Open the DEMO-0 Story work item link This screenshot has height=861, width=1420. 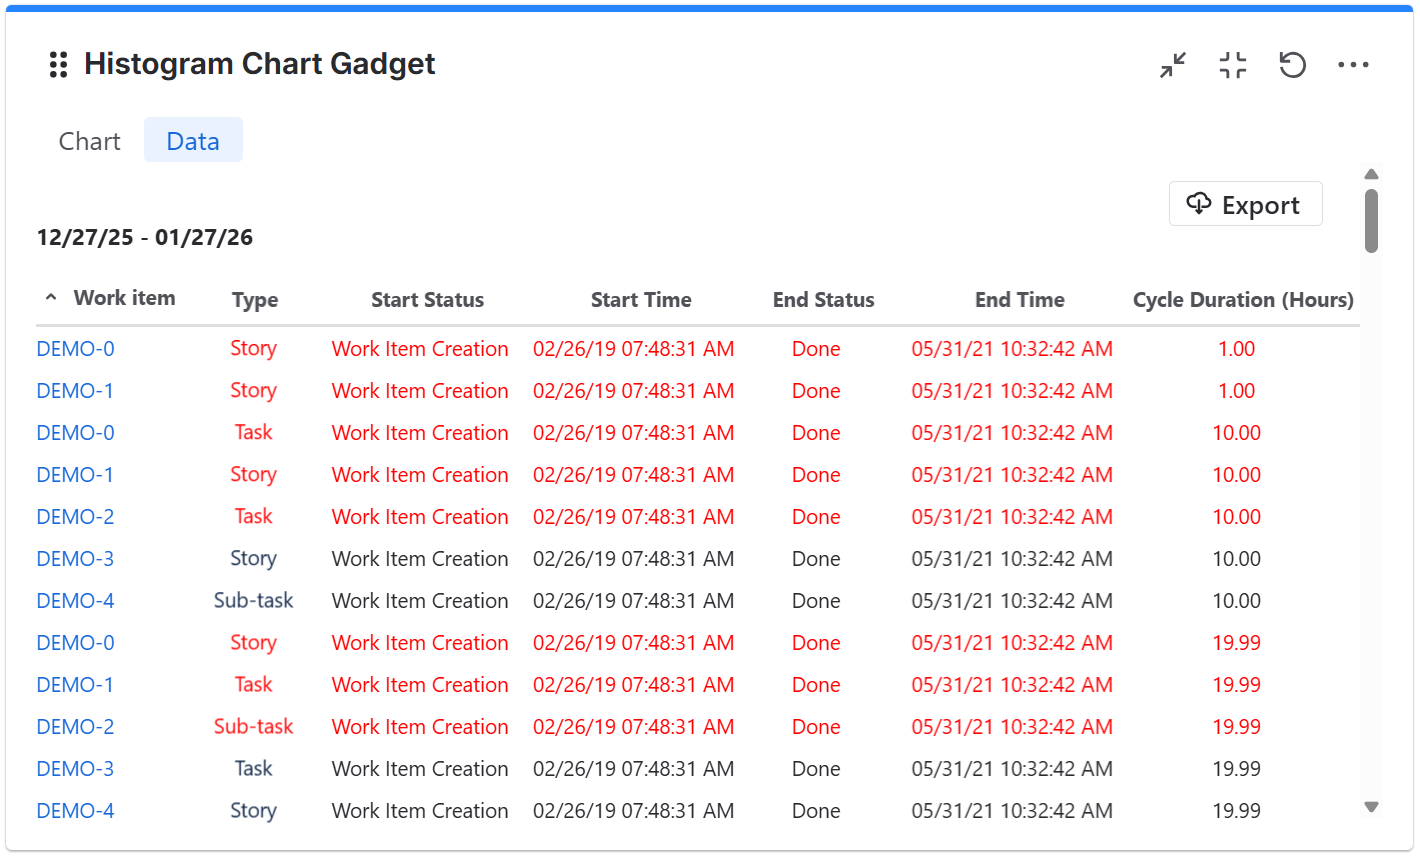tap(75, 348)
